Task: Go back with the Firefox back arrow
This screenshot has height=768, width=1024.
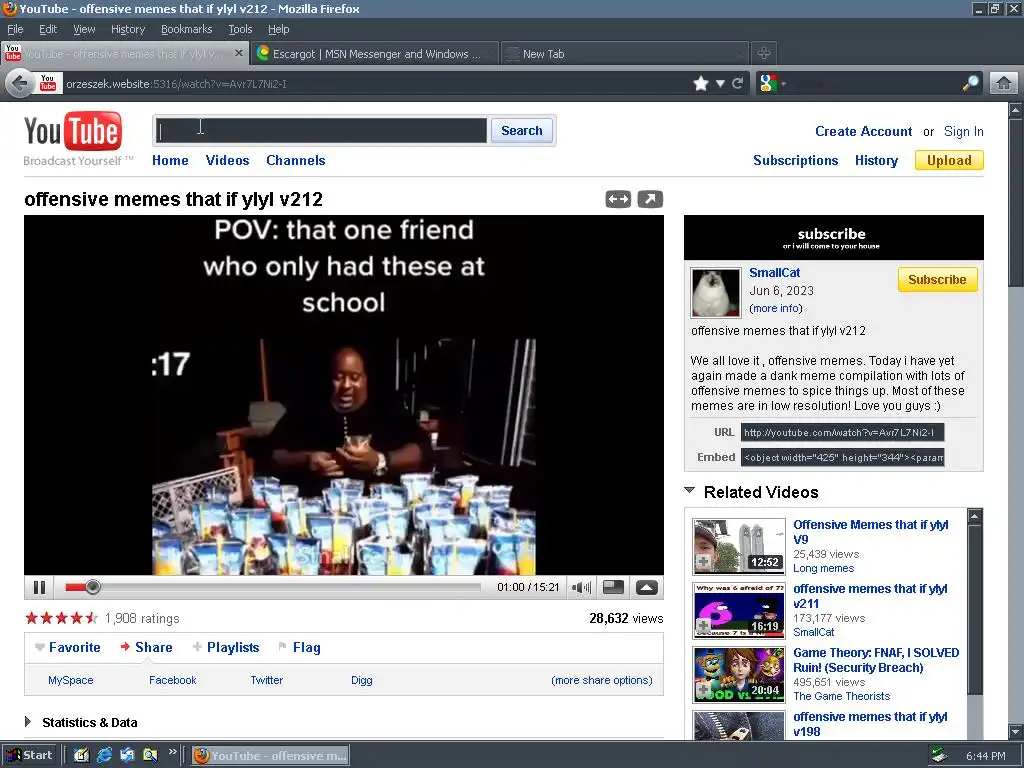Action: coord(20,84)
